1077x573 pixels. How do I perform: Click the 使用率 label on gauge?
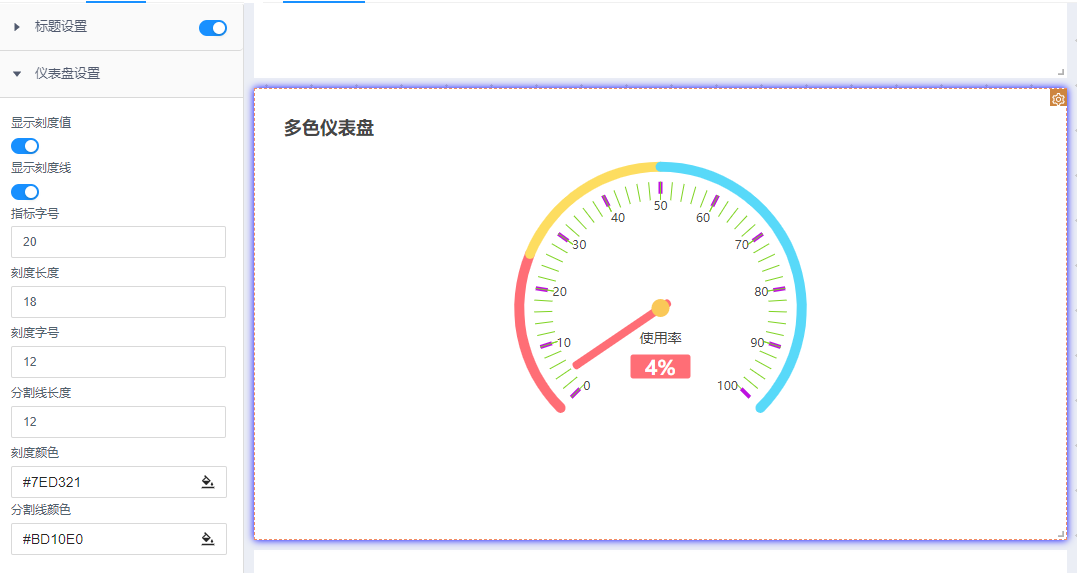pos(661,338)
